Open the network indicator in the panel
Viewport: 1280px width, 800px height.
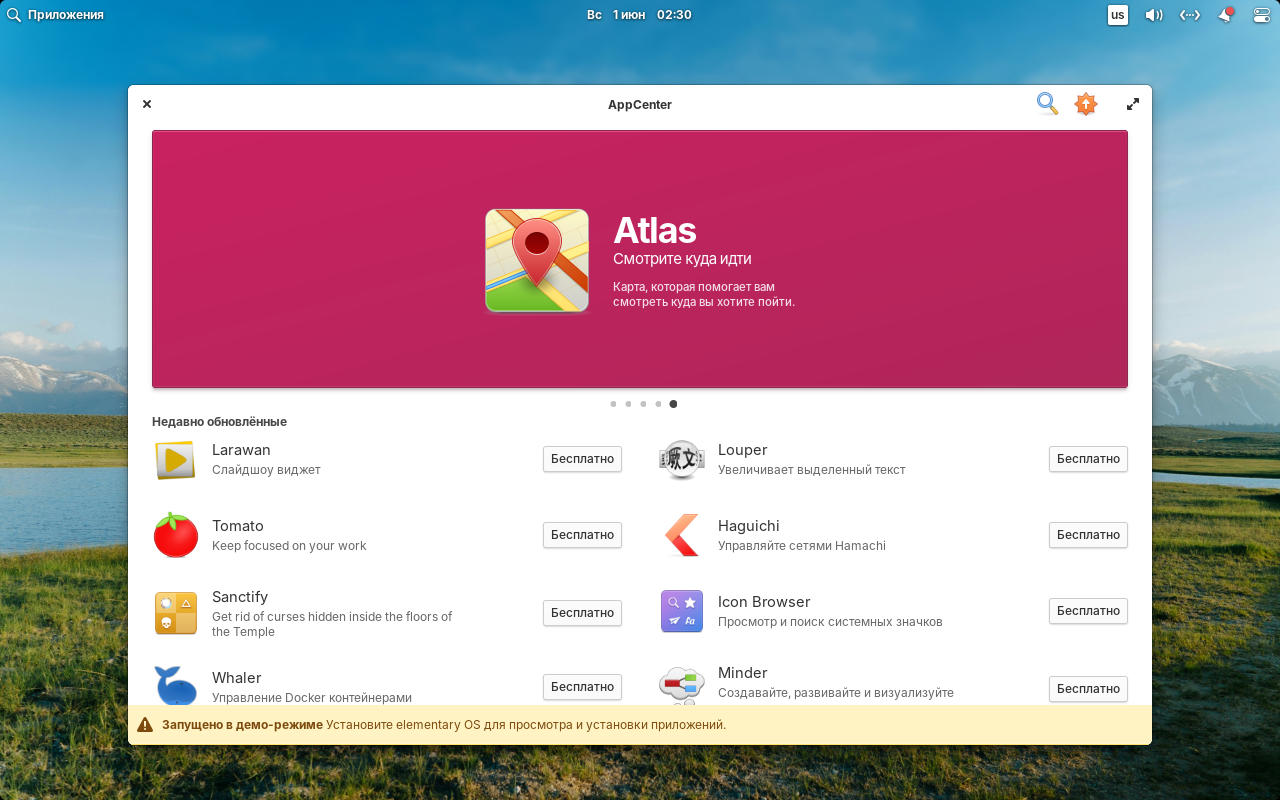coord(1189,15)
